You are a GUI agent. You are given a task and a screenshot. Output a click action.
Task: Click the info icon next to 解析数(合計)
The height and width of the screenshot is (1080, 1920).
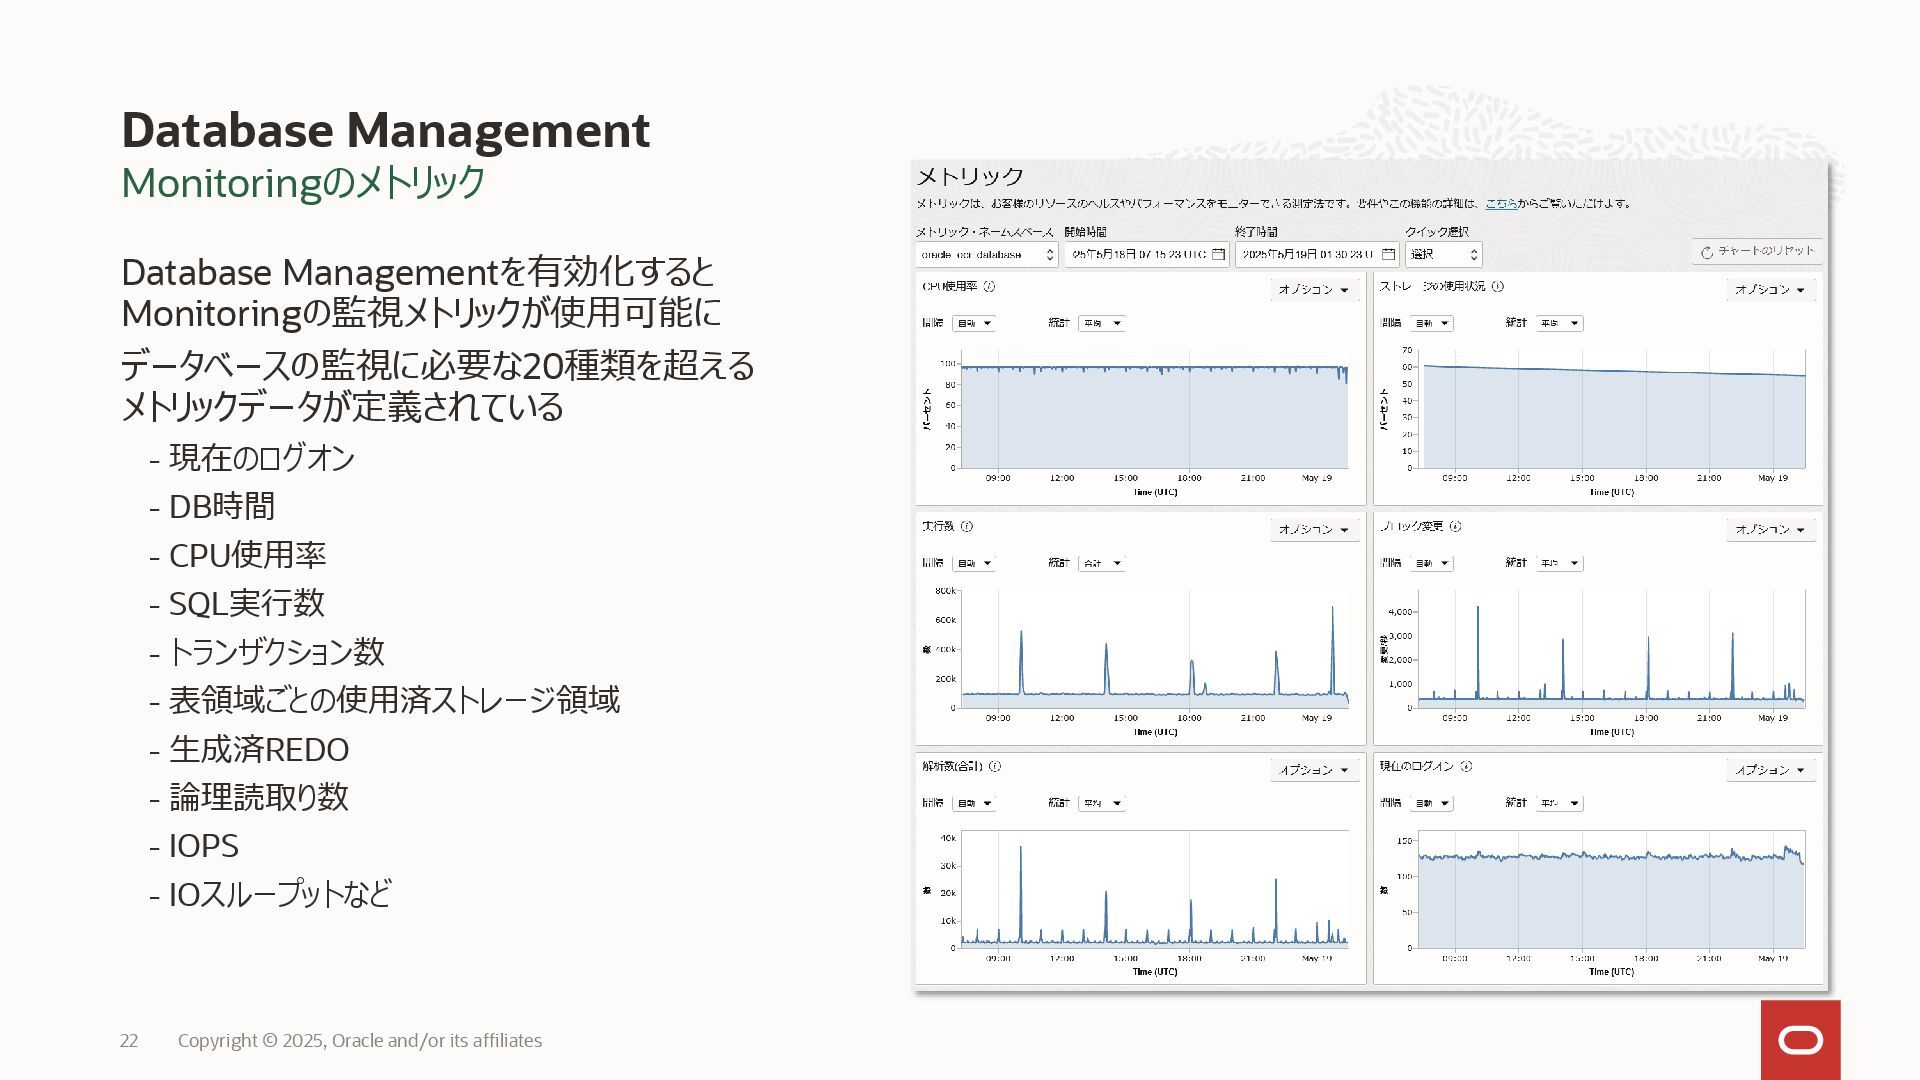pos(995,767)
